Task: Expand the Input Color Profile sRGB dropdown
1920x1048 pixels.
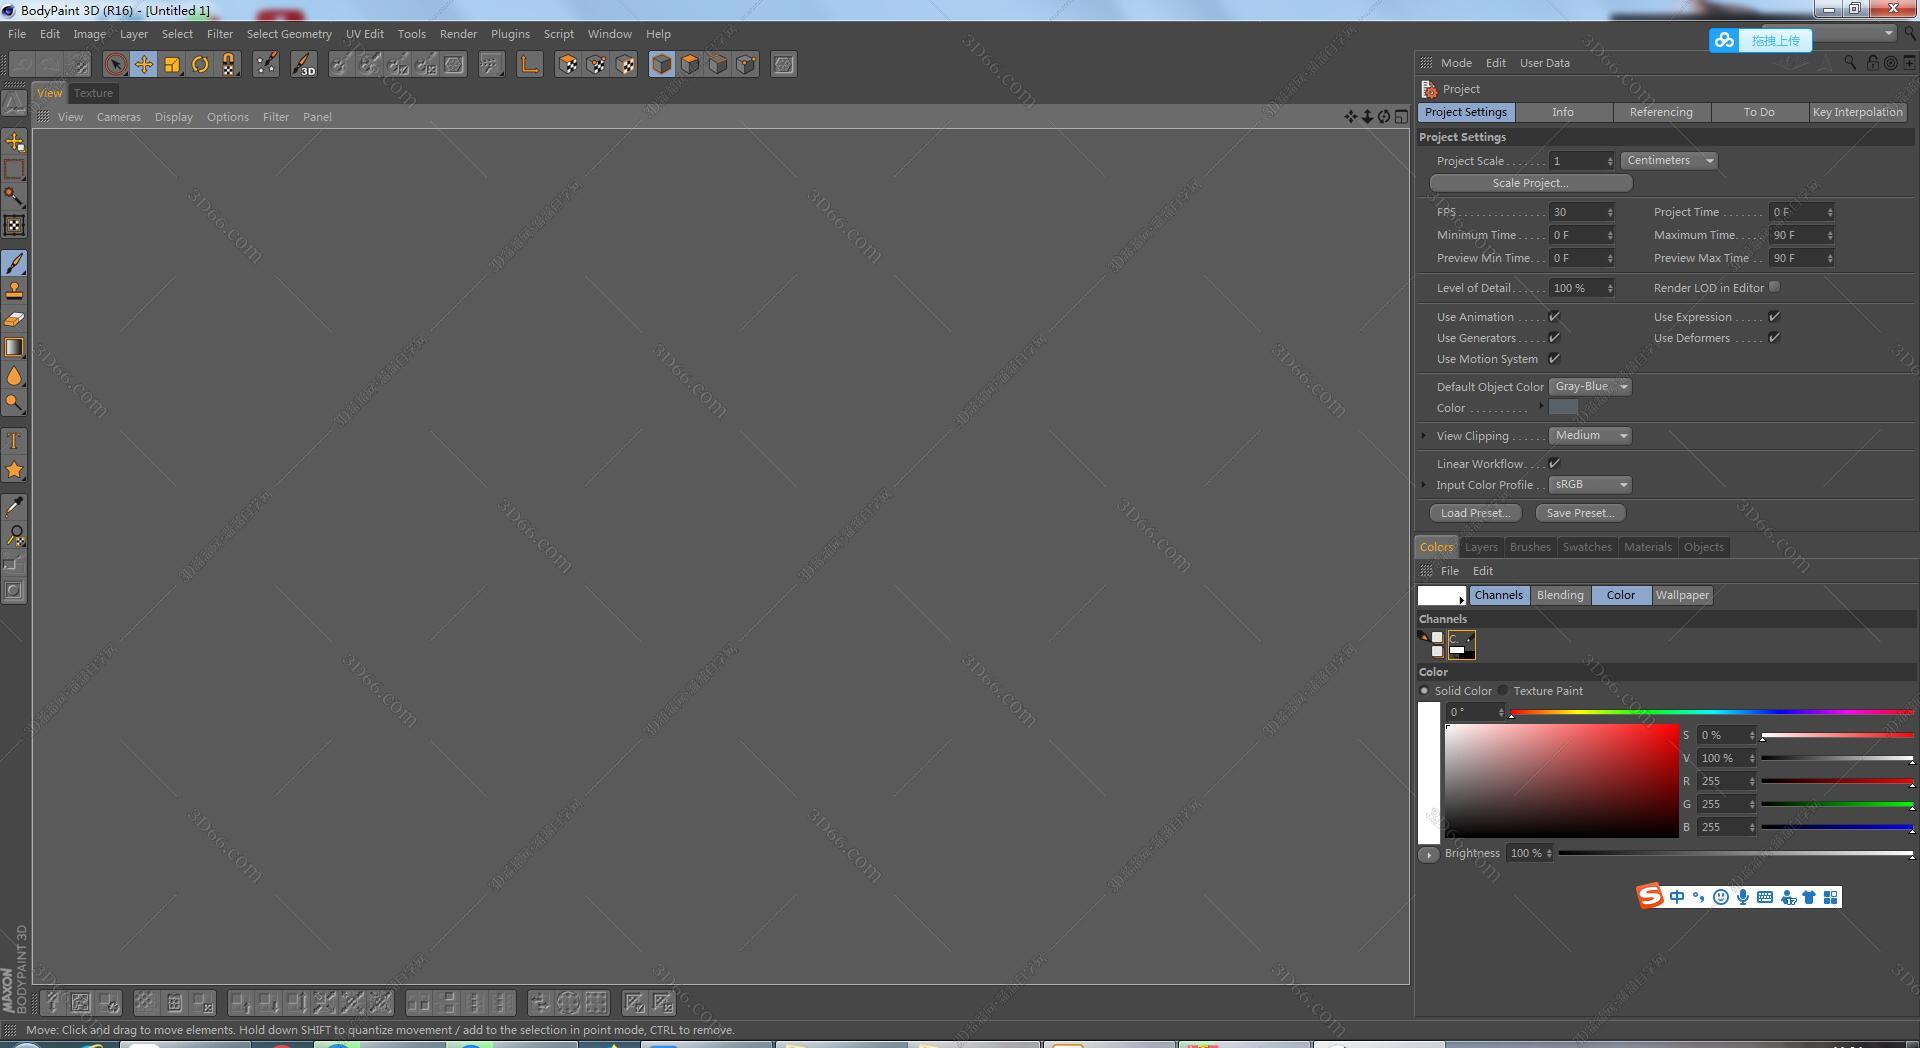Action: click(x=1590, y=484)
